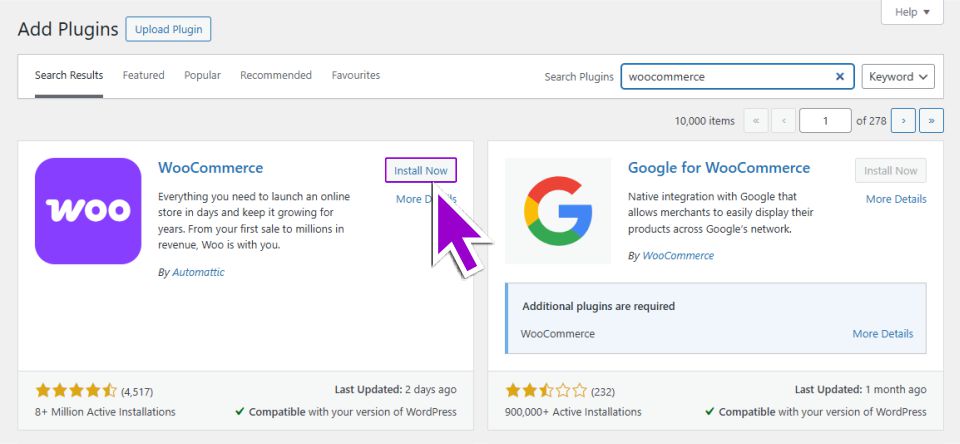Click 'Last Updated: 2 days ago' text
960x444 pixels.
pos(396,389)
